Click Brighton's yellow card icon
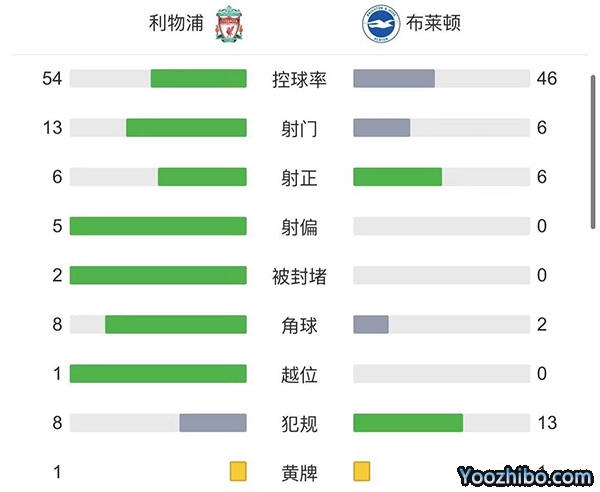600x492 pixels. 362,471
